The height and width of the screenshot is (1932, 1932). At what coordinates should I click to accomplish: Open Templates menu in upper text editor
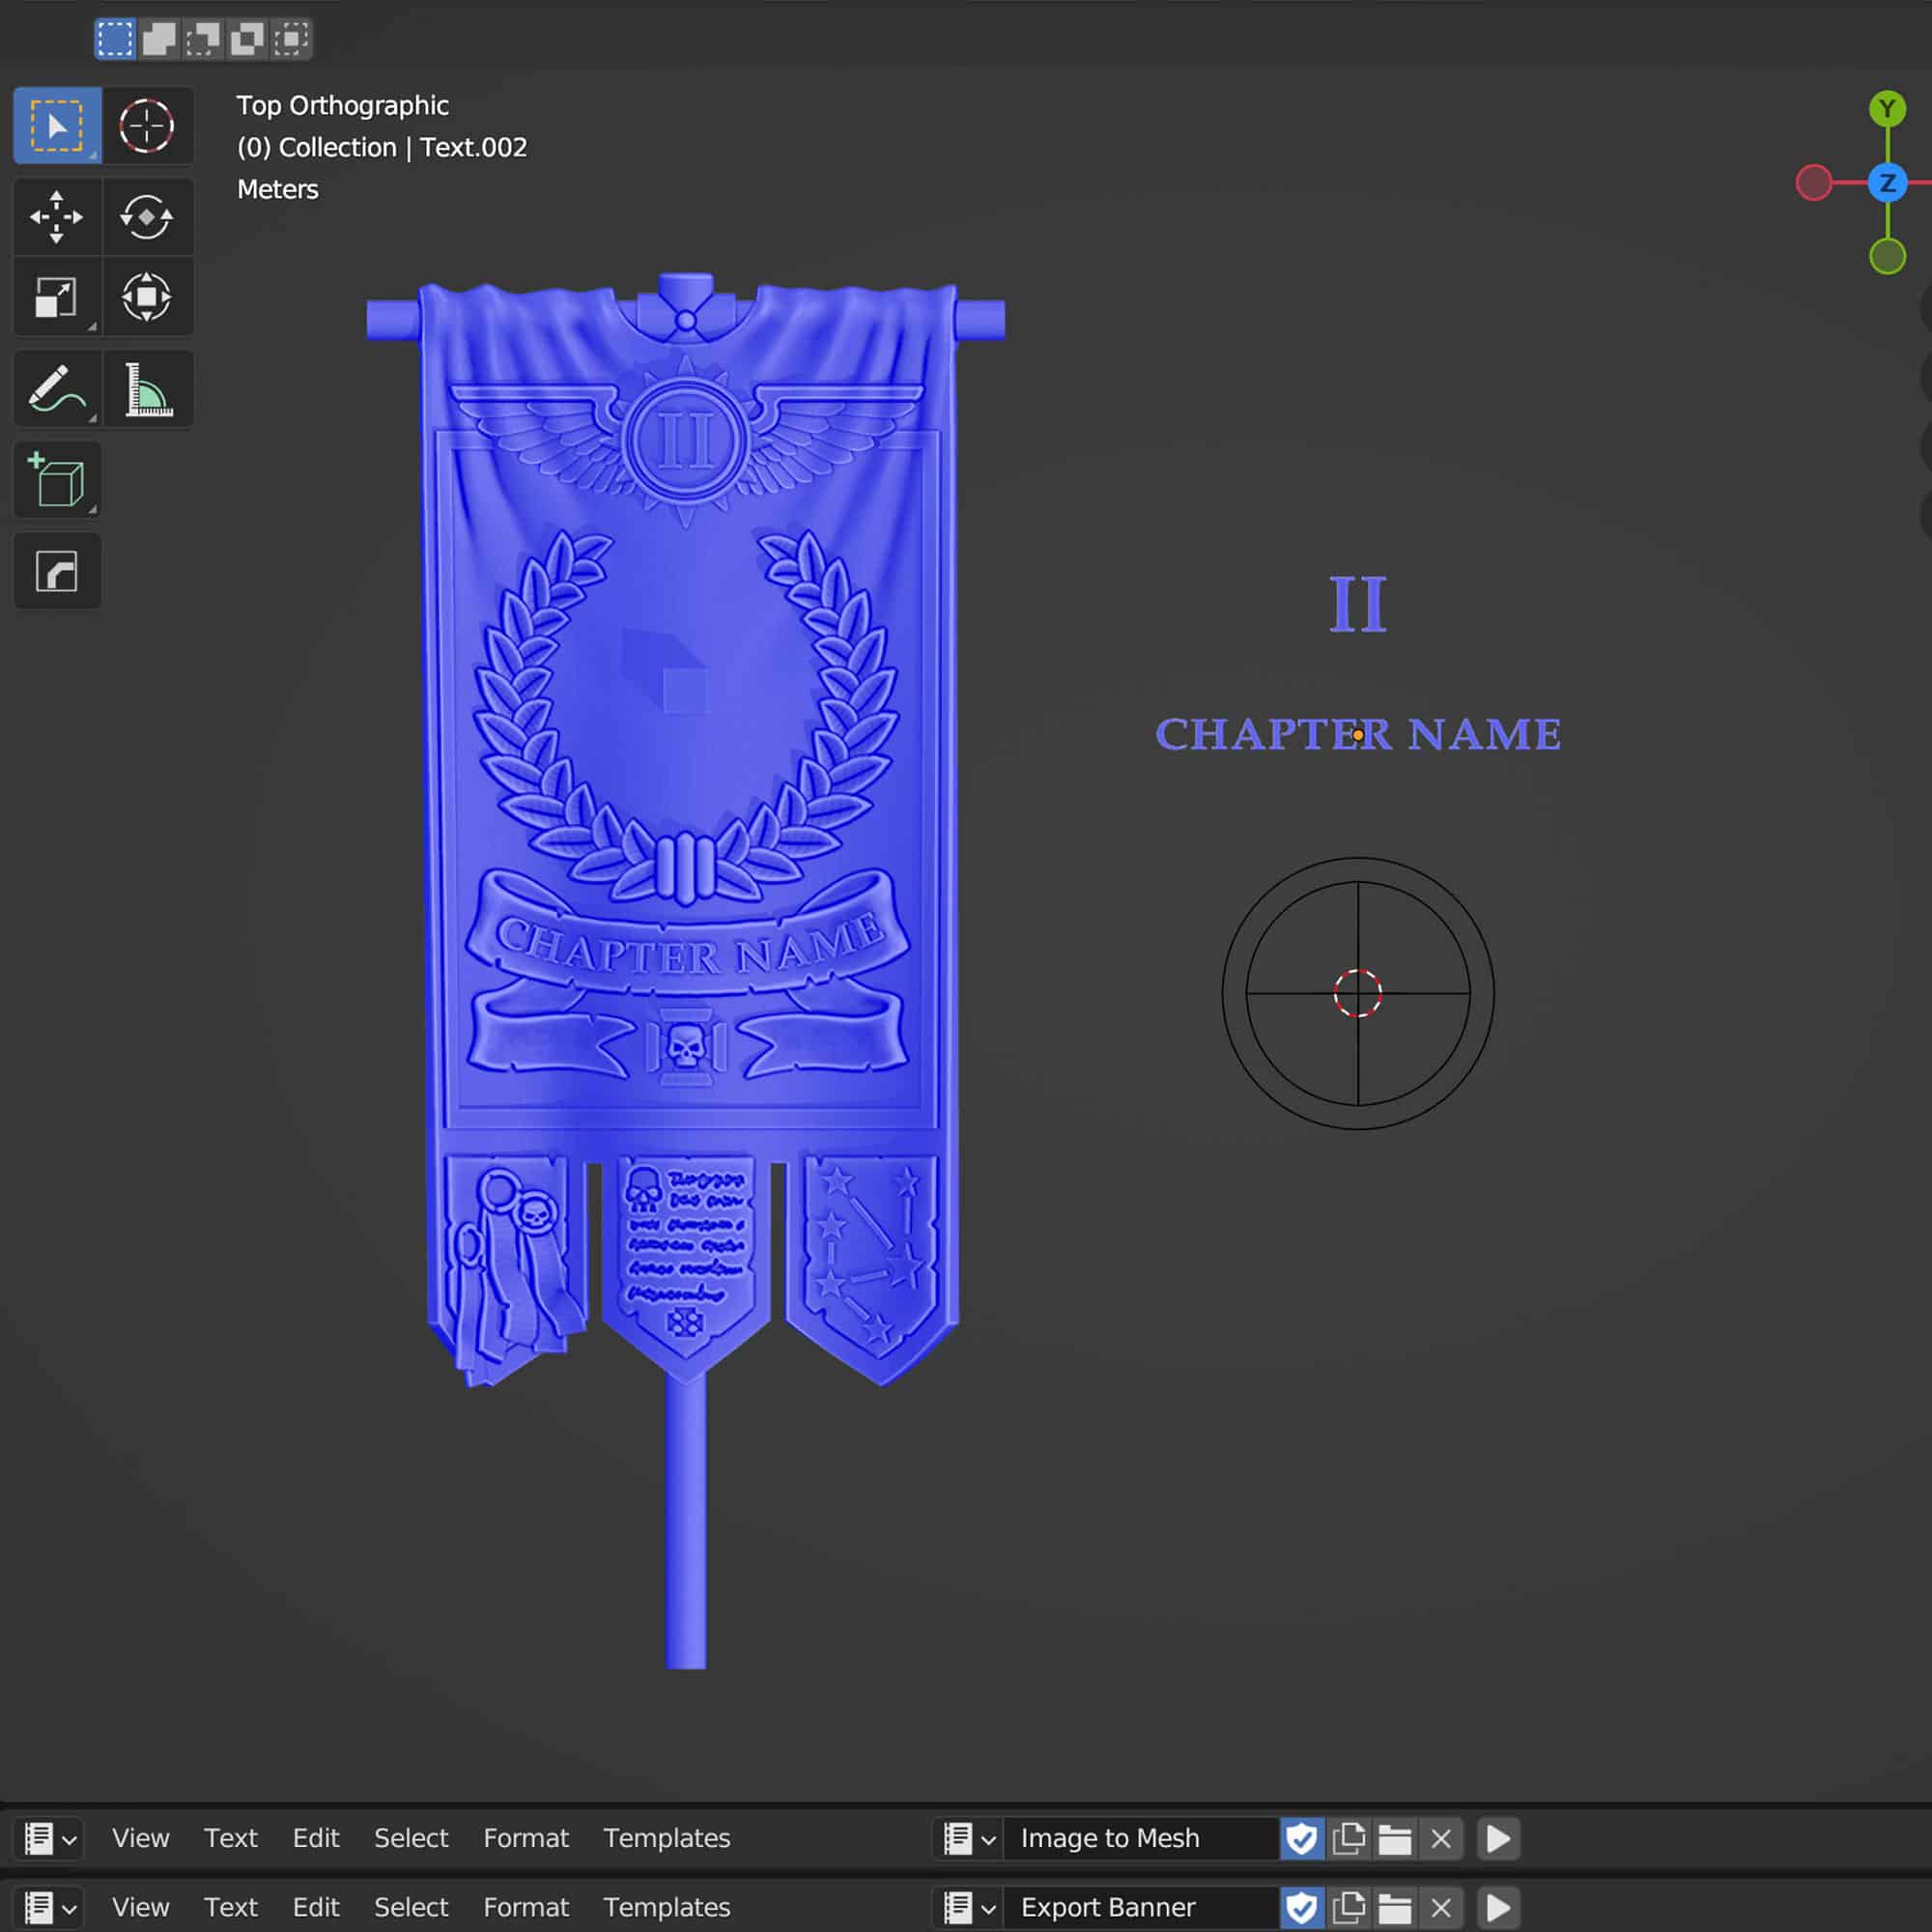(666, 1838)
